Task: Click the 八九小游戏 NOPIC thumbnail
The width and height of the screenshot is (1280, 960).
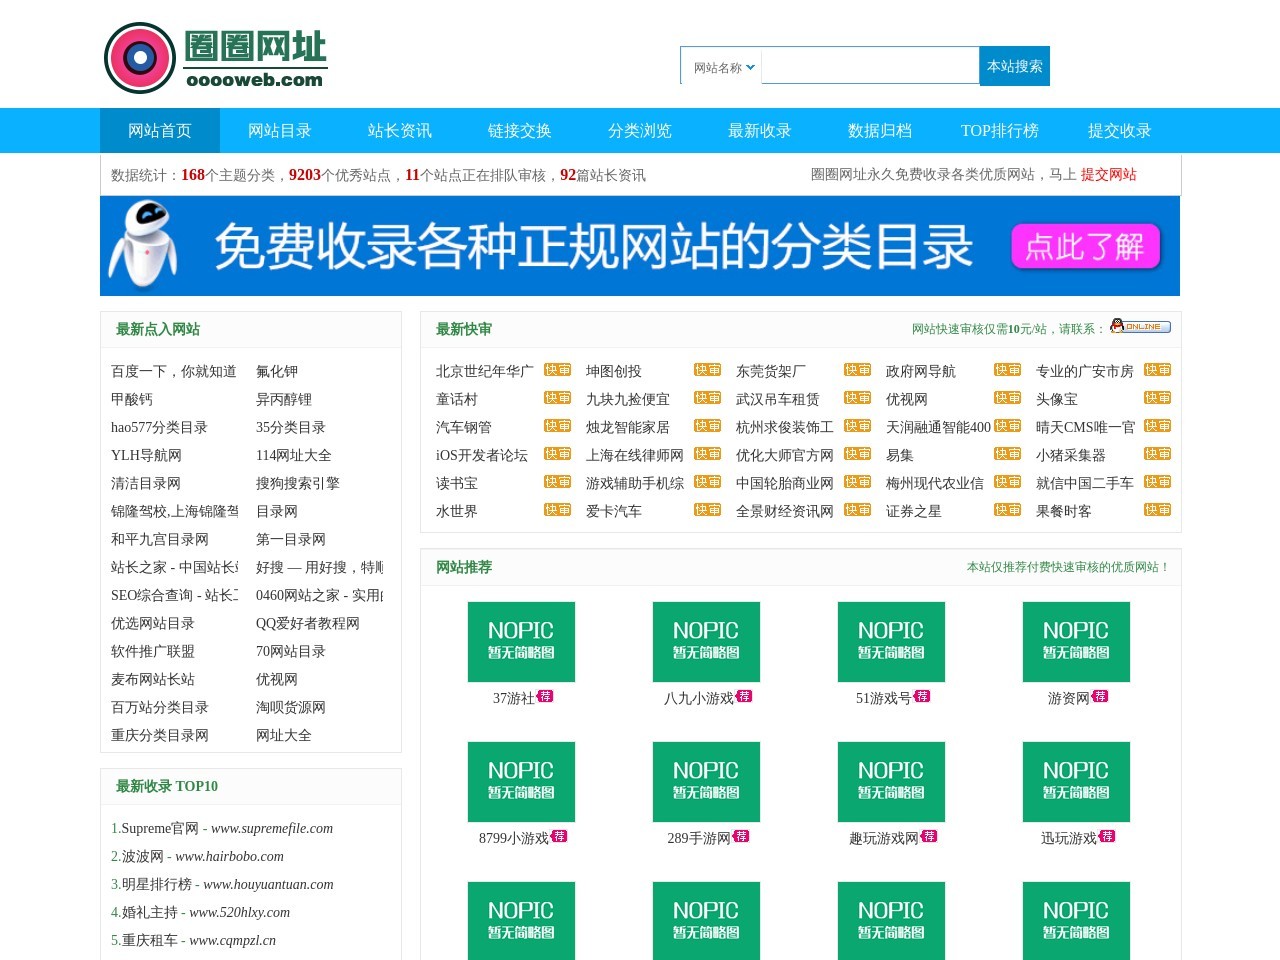Action: 705,641
